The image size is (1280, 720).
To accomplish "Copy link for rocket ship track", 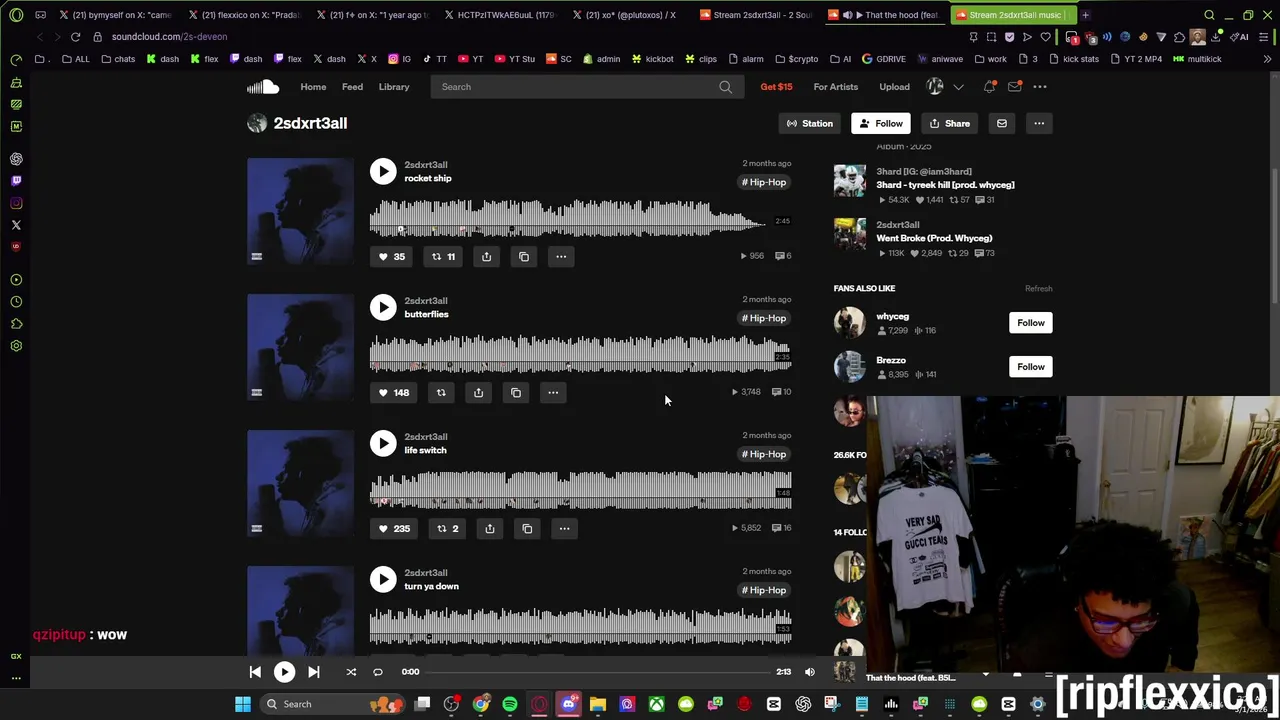I will 524,257.
